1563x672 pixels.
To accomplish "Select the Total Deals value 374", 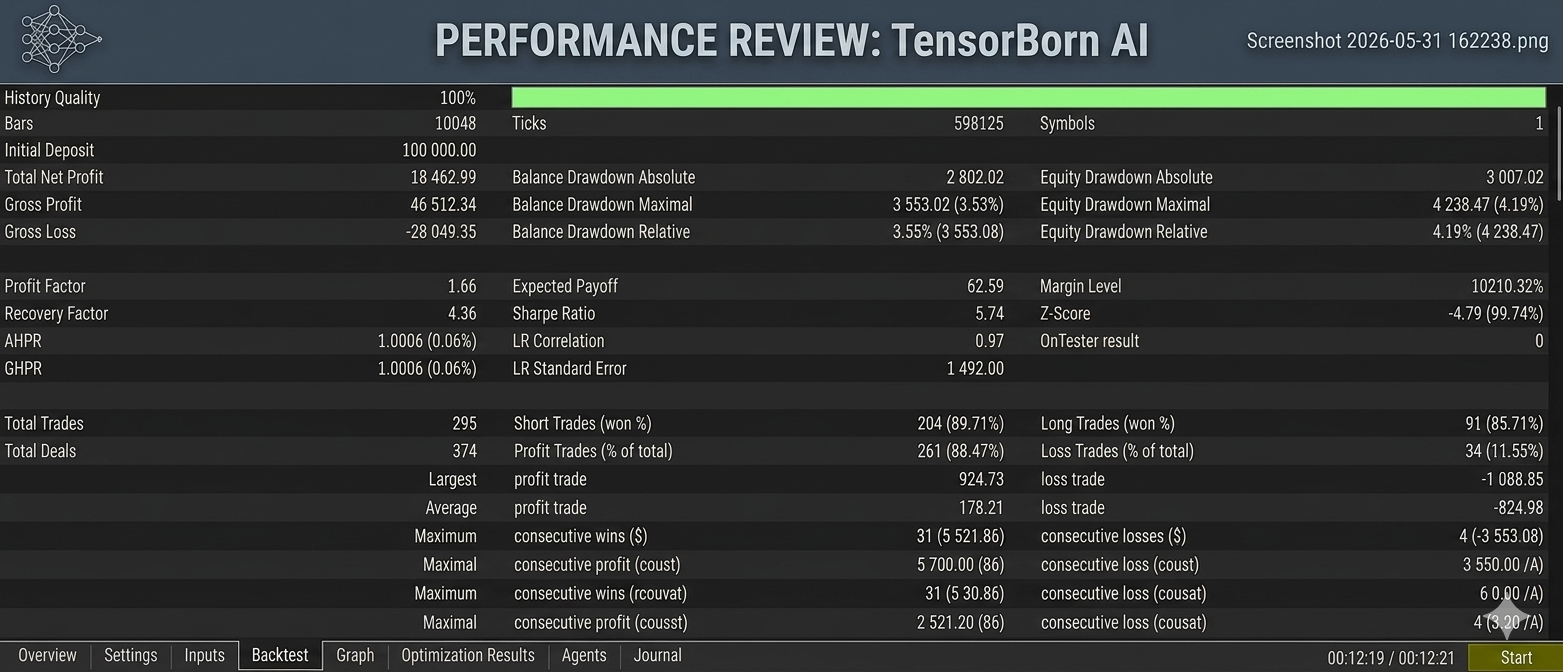I will 464,451.
